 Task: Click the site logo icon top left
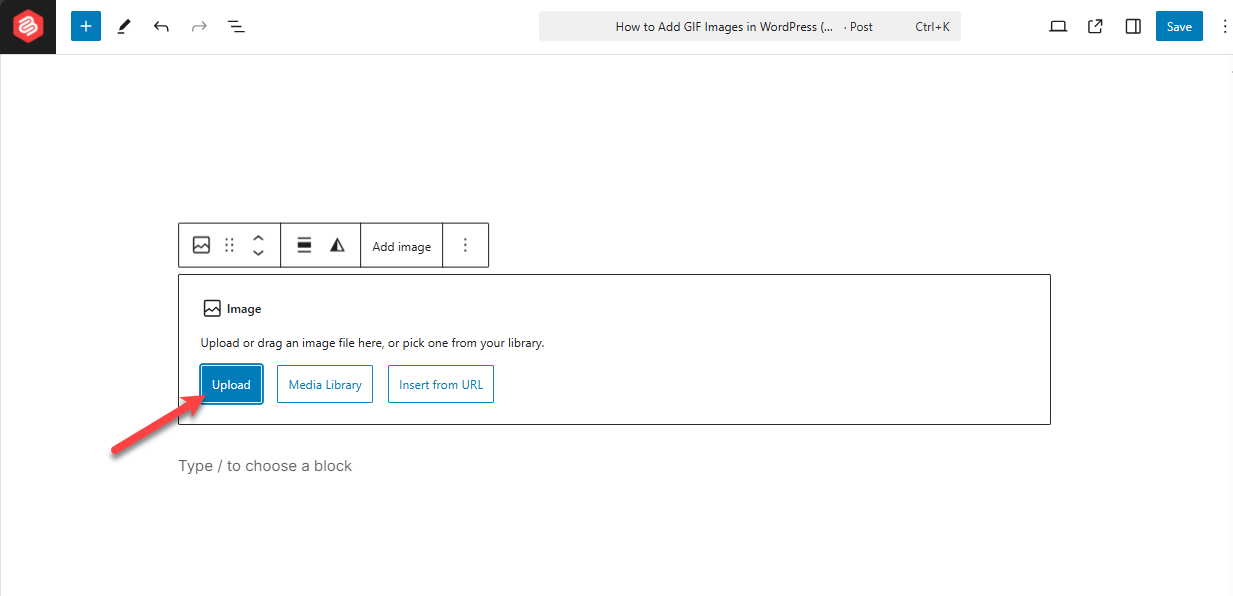pos(26,26)
